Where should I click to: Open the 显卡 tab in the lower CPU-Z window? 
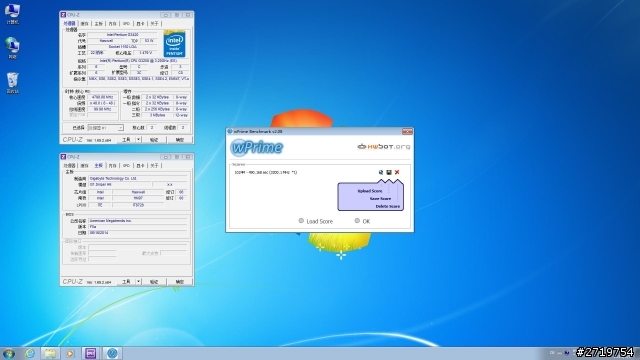click(140, 166)
